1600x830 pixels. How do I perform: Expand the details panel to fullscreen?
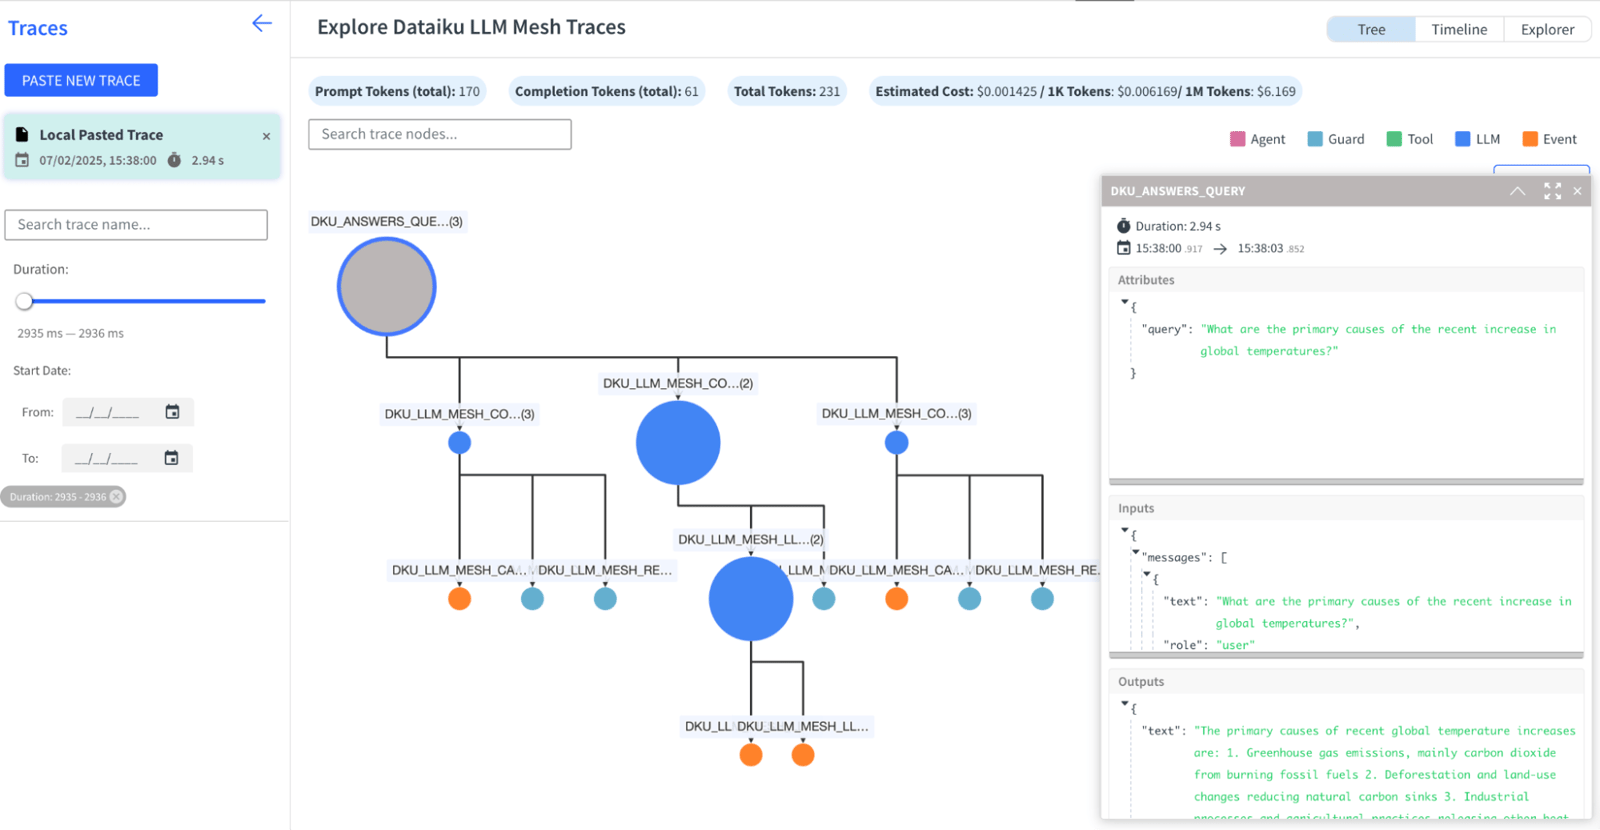coord(1552,191)
